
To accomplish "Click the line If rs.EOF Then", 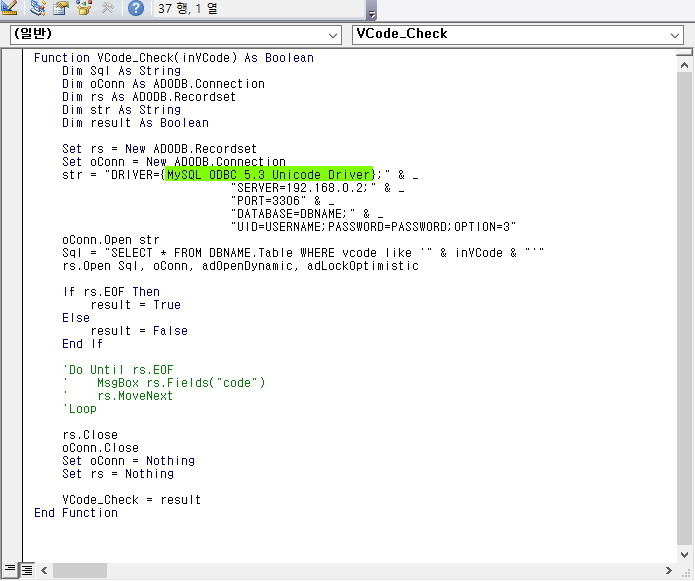I will 111,292.
